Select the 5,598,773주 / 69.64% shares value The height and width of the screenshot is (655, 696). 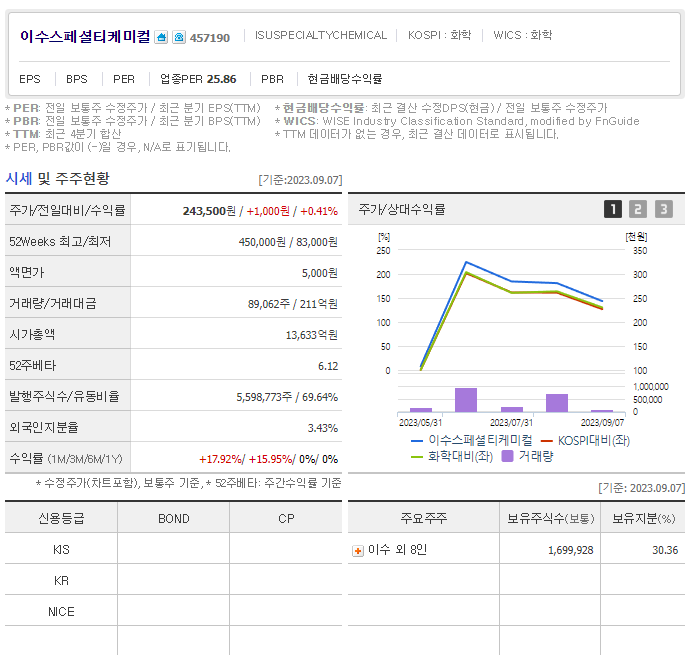click(287, 397)
